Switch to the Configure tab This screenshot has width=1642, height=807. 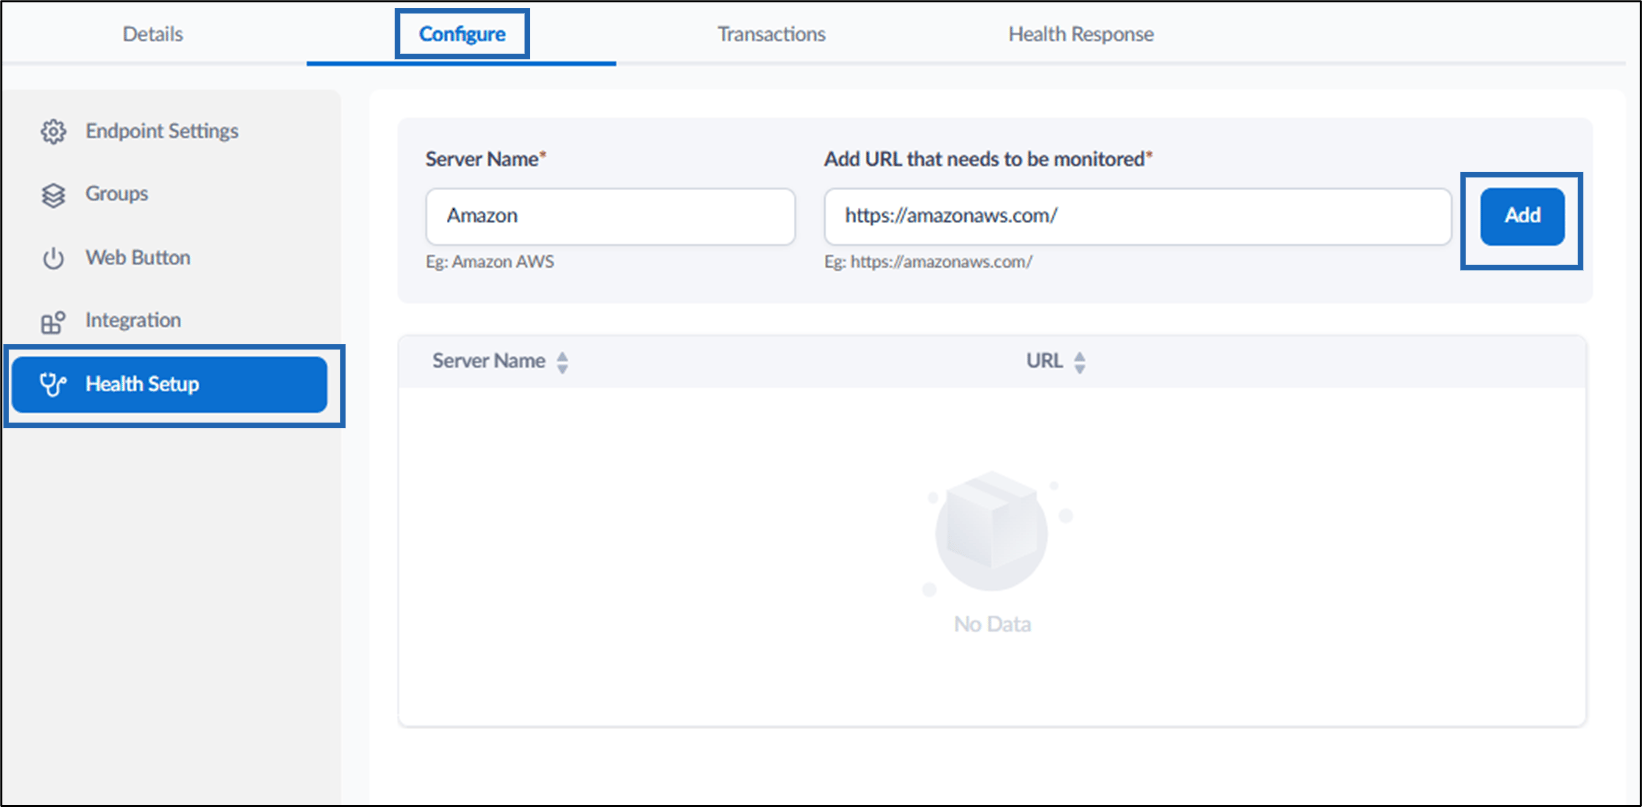(462, 34)
